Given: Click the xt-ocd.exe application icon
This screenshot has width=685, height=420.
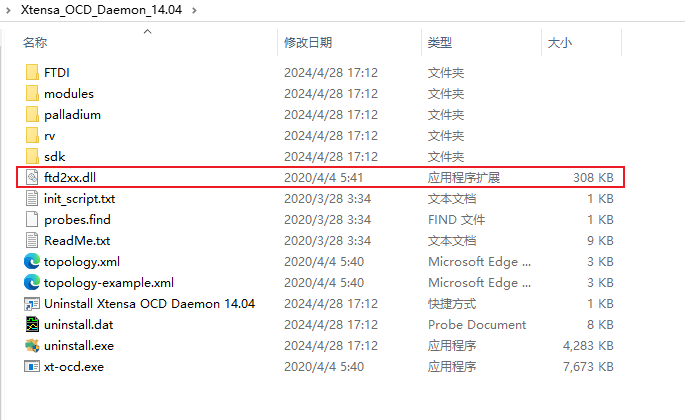Looking at the screenshot, I should point(32,366).
